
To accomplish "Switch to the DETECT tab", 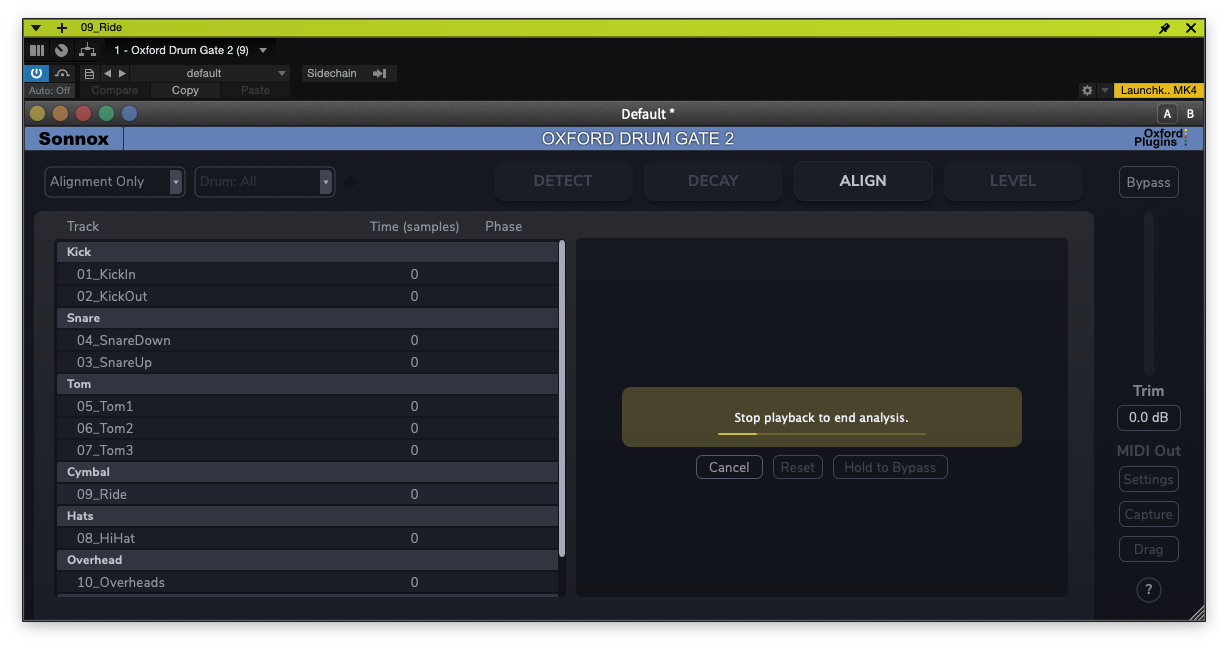I will (563, 181).
